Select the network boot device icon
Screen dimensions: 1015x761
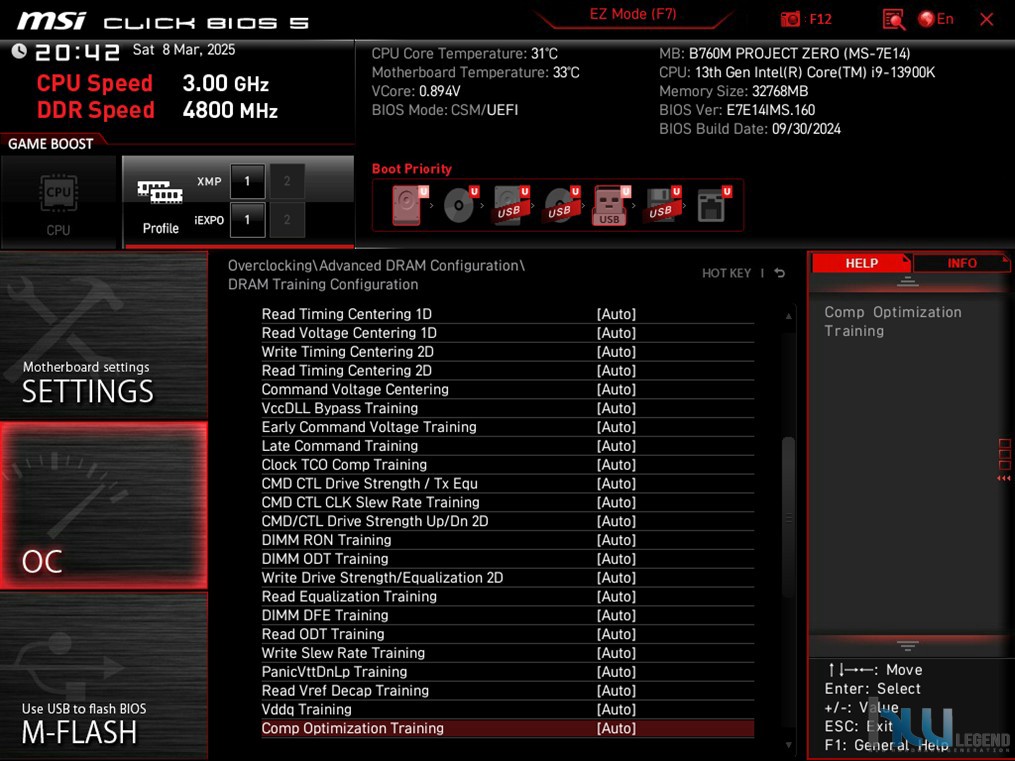(712, 204)
